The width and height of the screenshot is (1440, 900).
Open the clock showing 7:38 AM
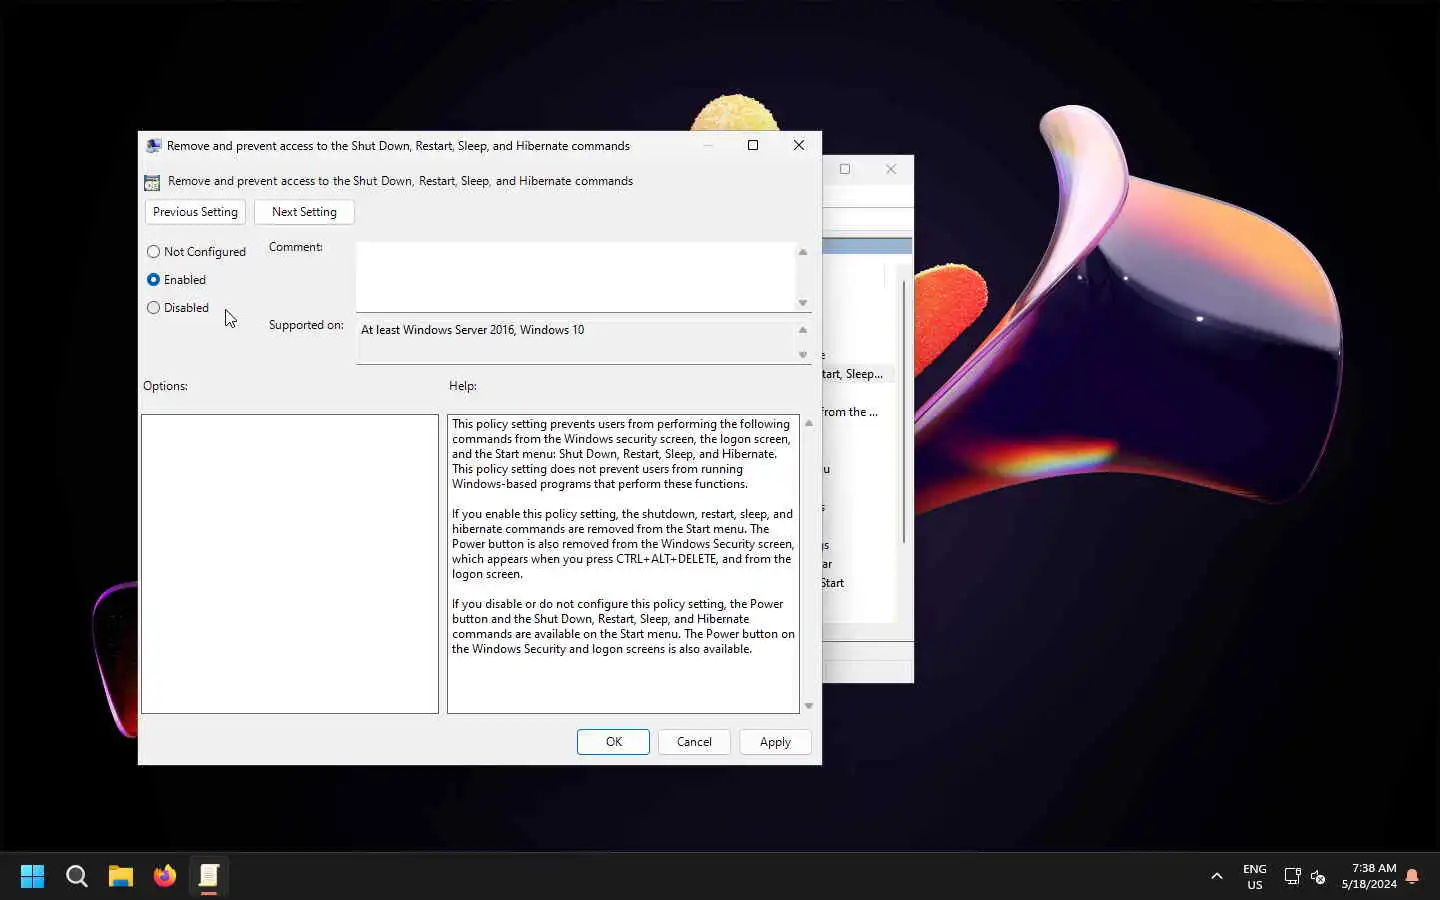(1369, 877)
